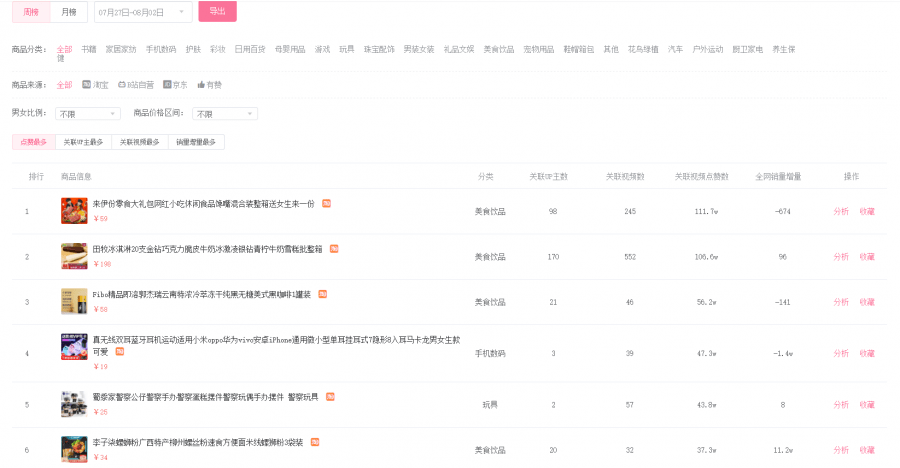Open thumbnail of 真无线双耳蓝牙耳机 product
Viewport: 900px width, 468px height.
pyautogui.click(x=74, y=347)
